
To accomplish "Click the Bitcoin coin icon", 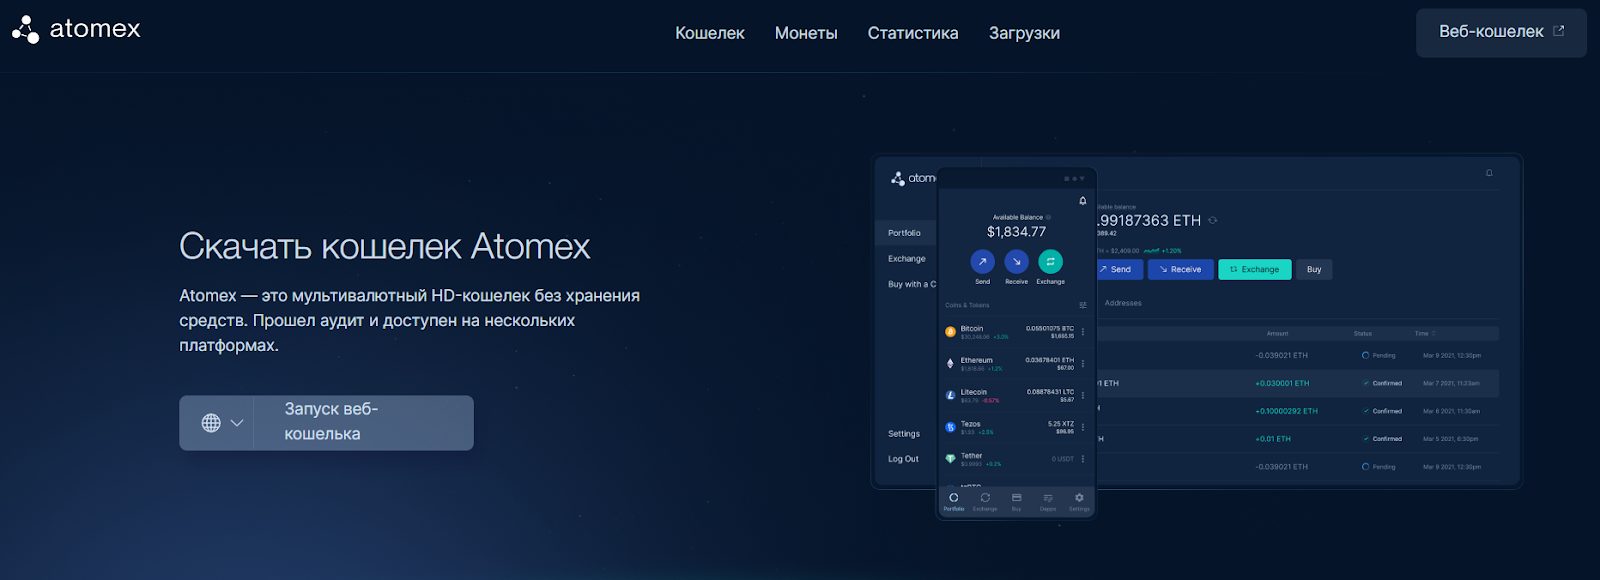I will [950, 332].
